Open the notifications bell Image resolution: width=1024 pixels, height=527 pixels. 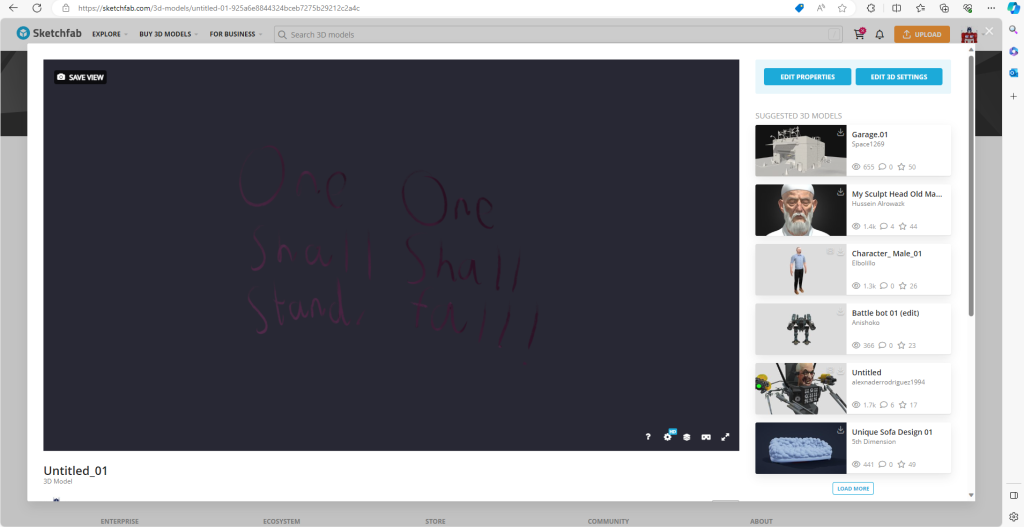880,34
